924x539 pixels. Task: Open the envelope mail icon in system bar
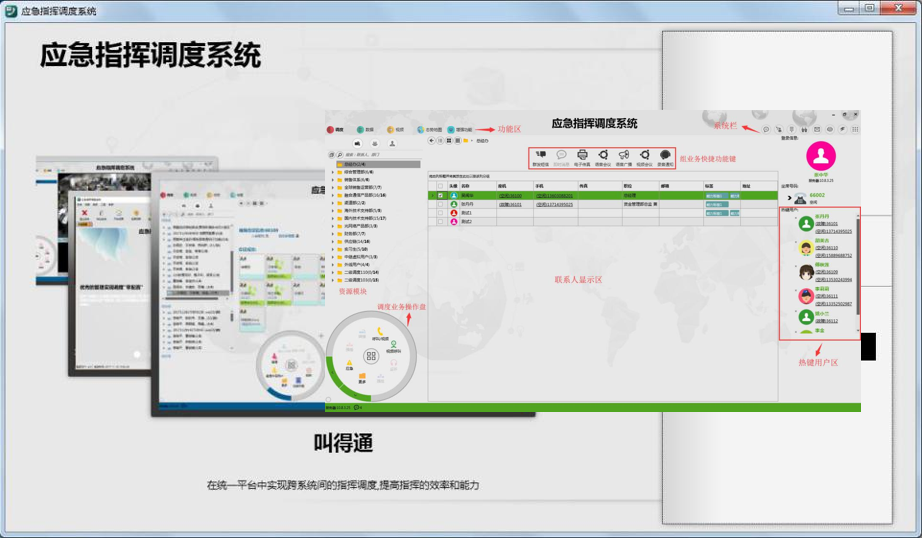(817, 130)
